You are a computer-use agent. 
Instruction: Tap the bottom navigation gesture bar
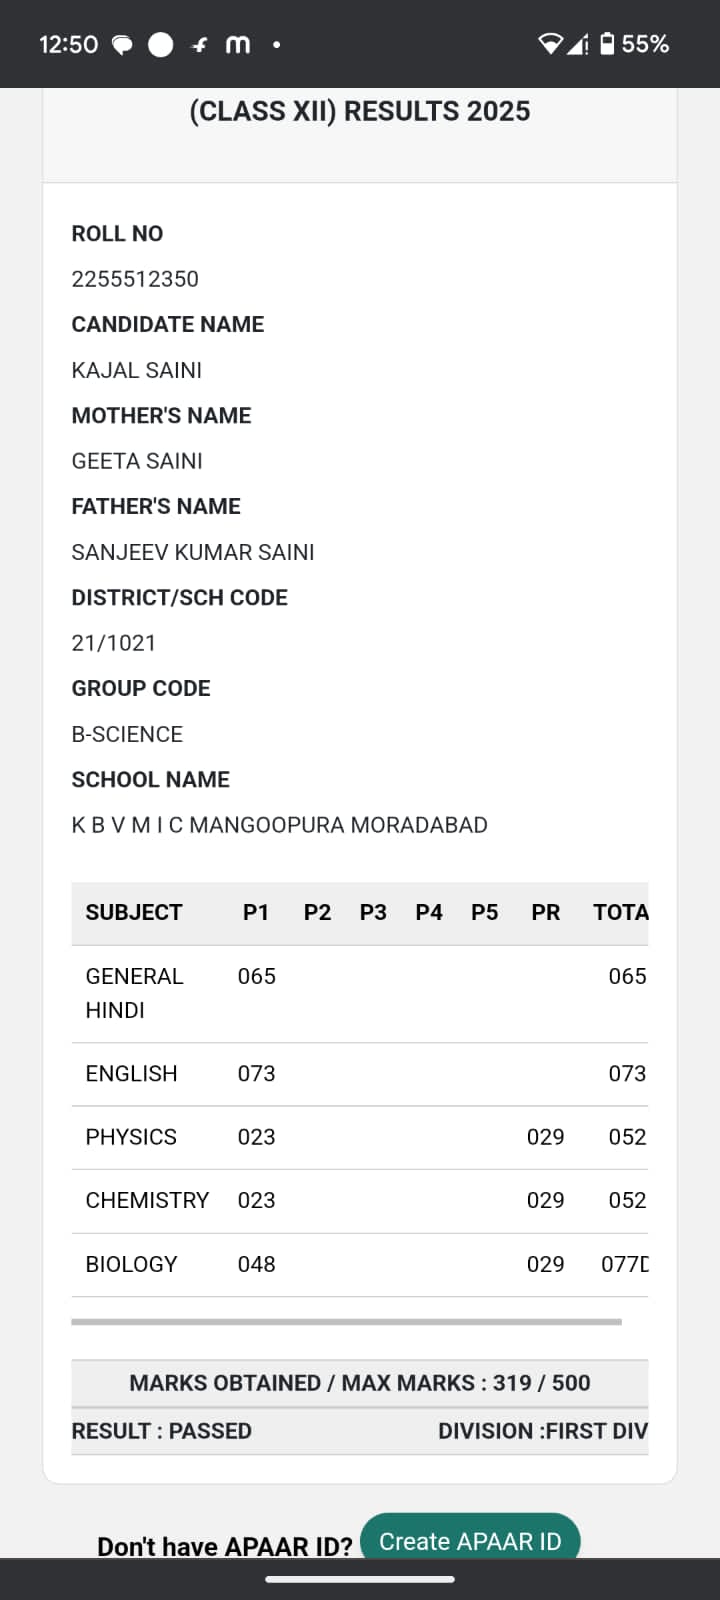tap(360, 1580)
